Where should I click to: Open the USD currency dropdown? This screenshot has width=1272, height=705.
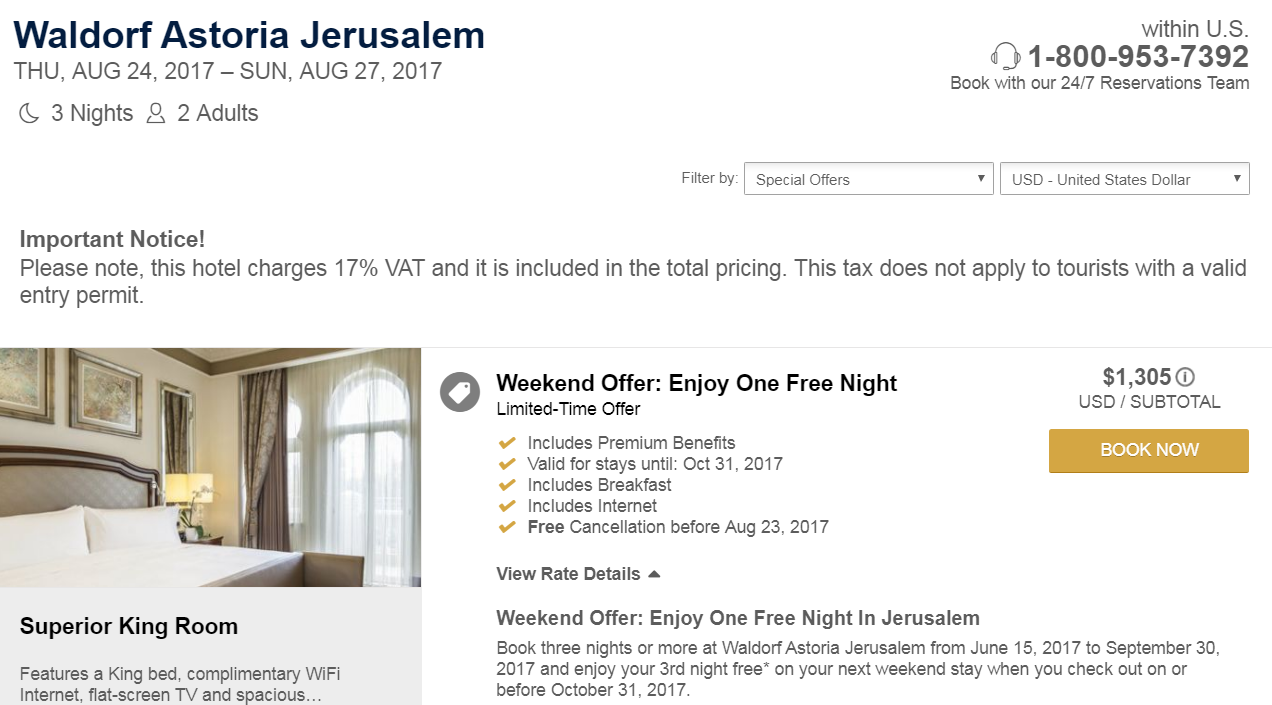(x=1124, y=179)
